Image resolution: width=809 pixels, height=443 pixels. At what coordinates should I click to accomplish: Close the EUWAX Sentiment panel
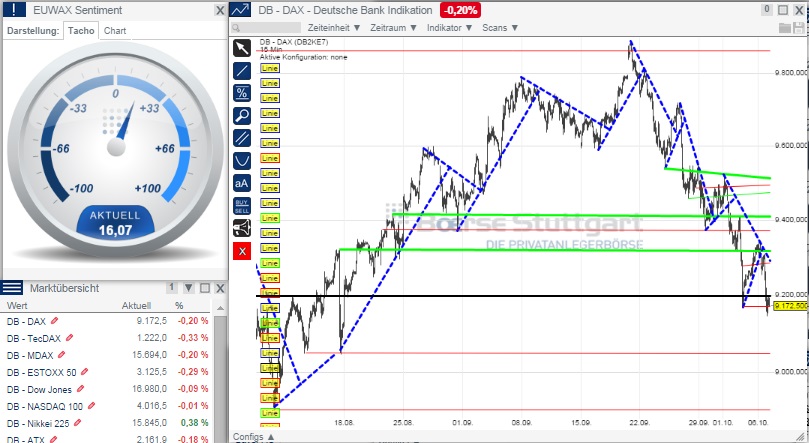(x=220, y=10)
